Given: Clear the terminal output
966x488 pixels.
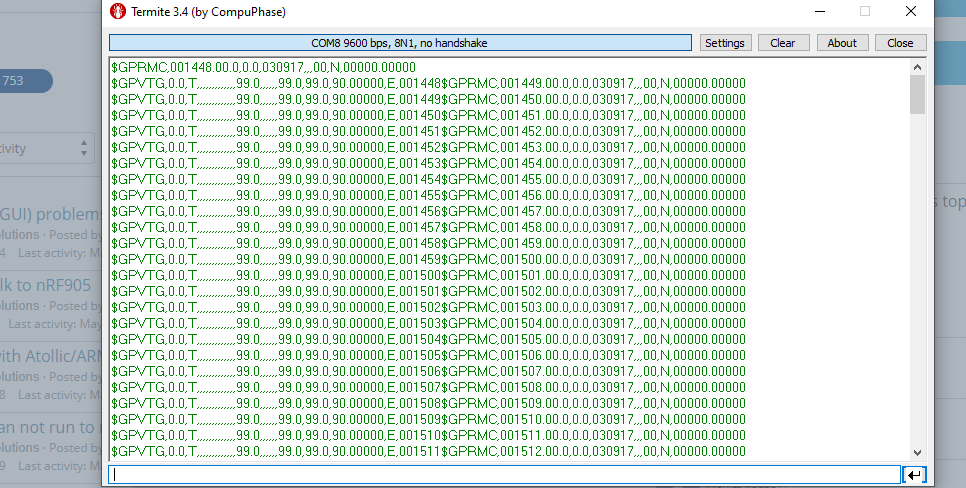Looking at the screenshot, I should point(782,43).
